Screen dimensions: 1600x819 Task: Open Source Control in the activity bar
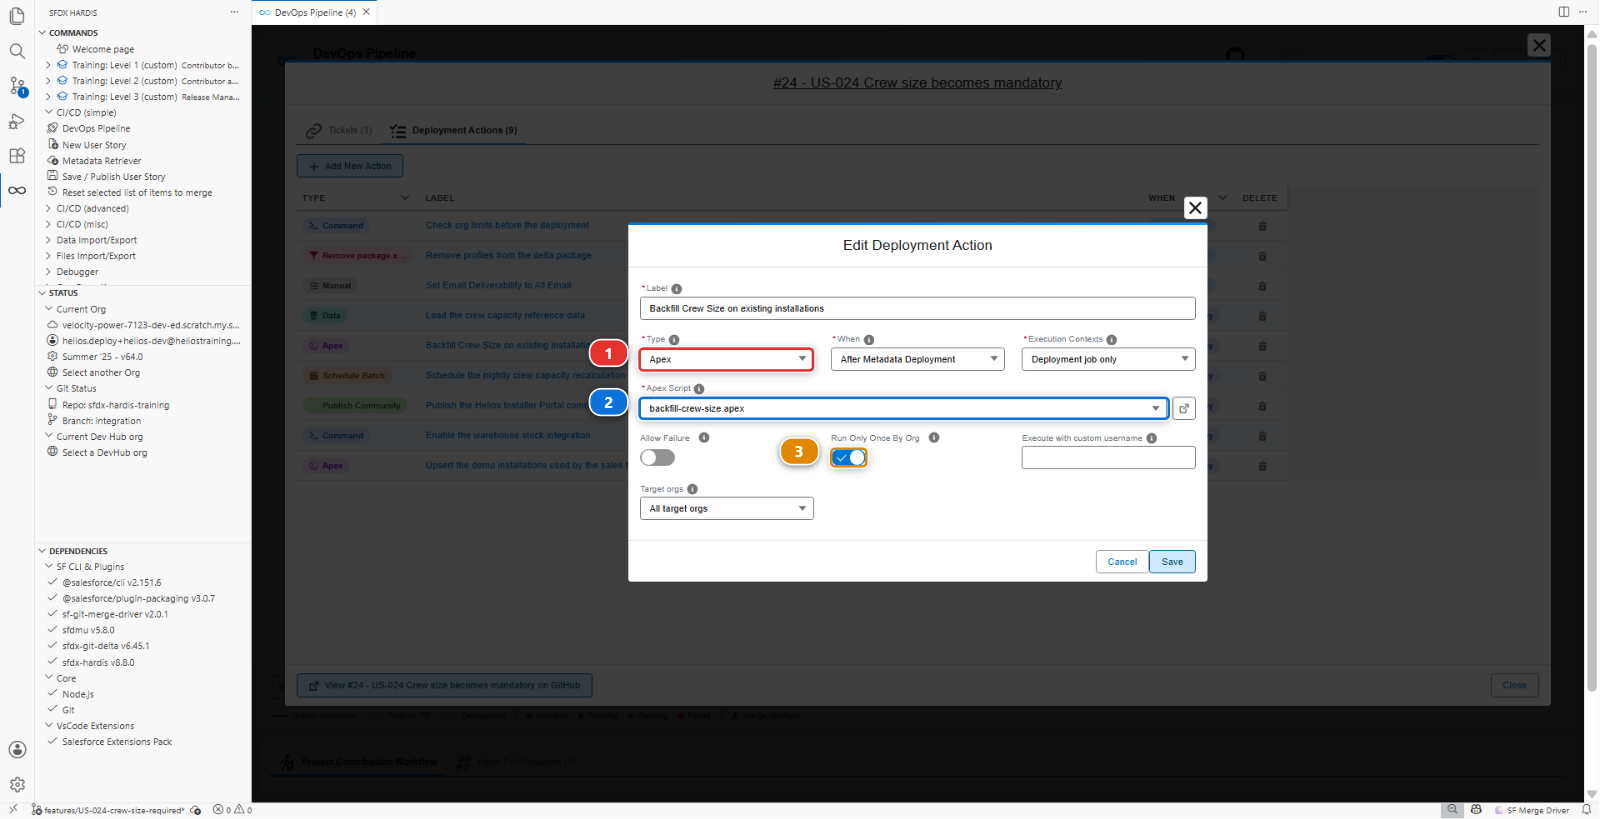(x=17, y=86)
